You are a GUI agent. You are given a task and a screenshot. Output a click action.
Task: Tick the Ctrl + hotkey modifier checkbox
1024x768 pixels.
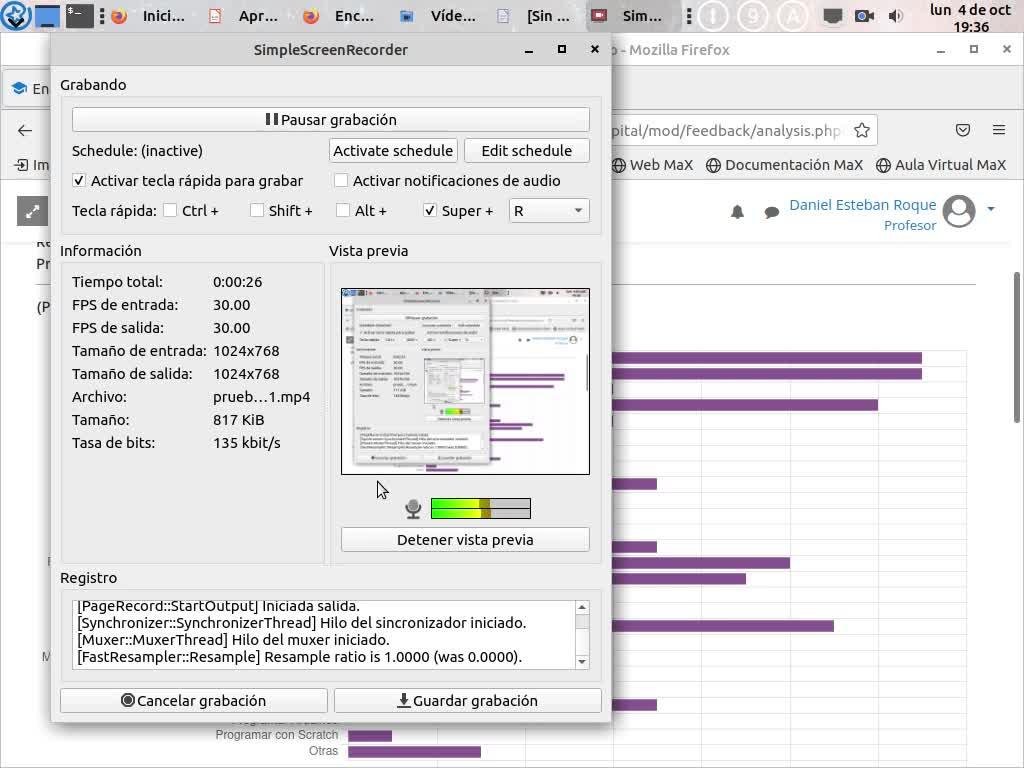[170, 211]
